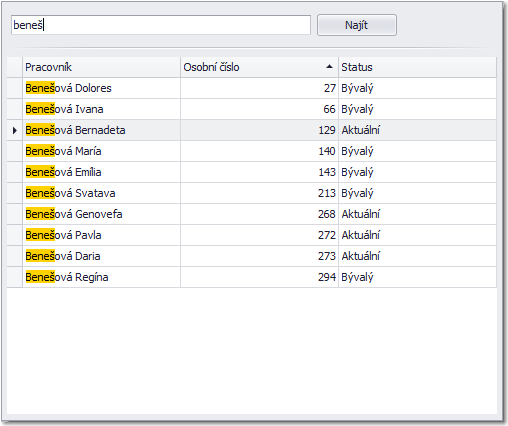The width and height of the screenshot is (508, 426).
Task: Pick worker Benešová Pavla
Action: click(x=63, y=235)
